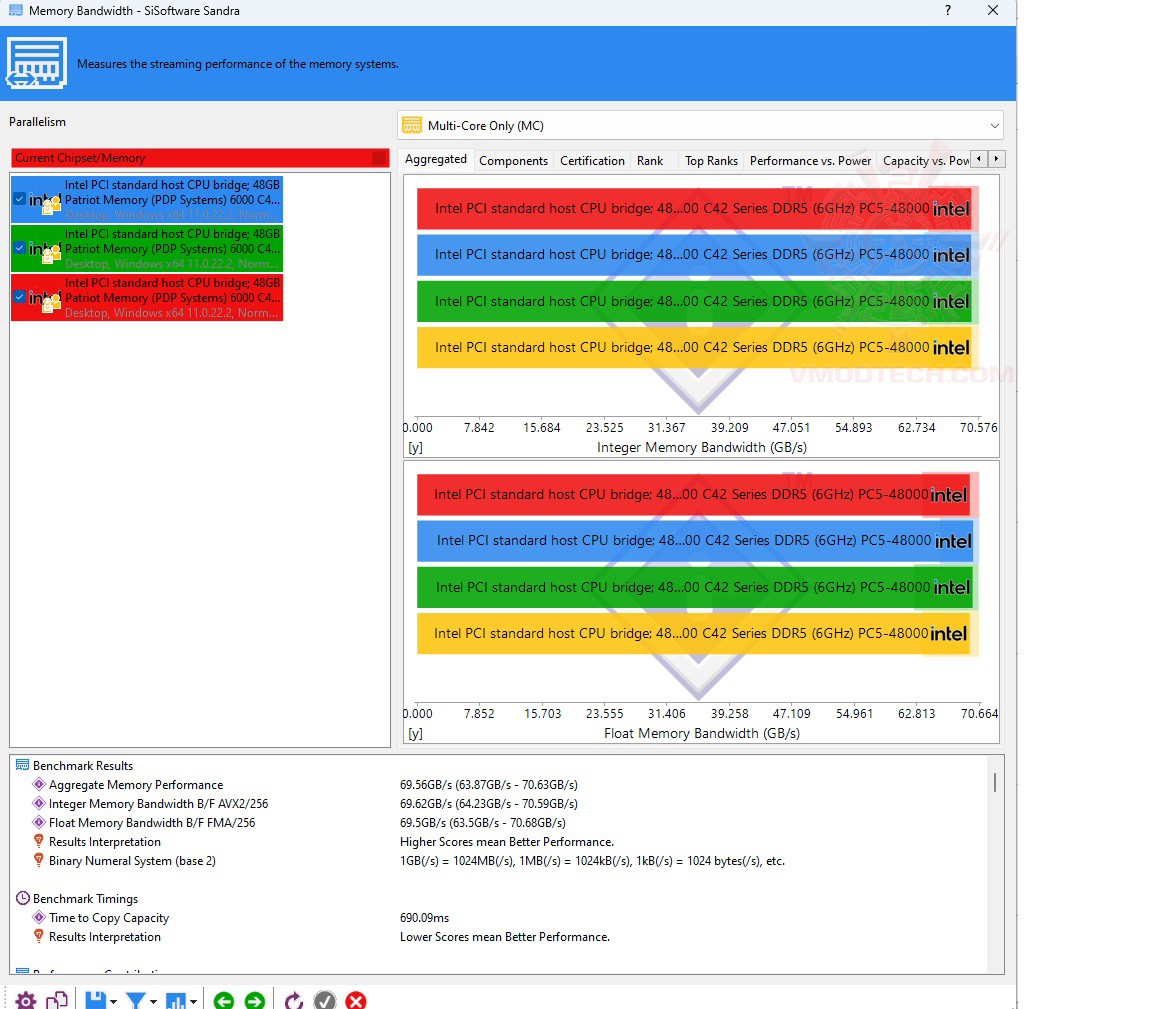1152x1009 pixels.
Task: Open the filter funnel dropdown arrow
Action: 153,1002
